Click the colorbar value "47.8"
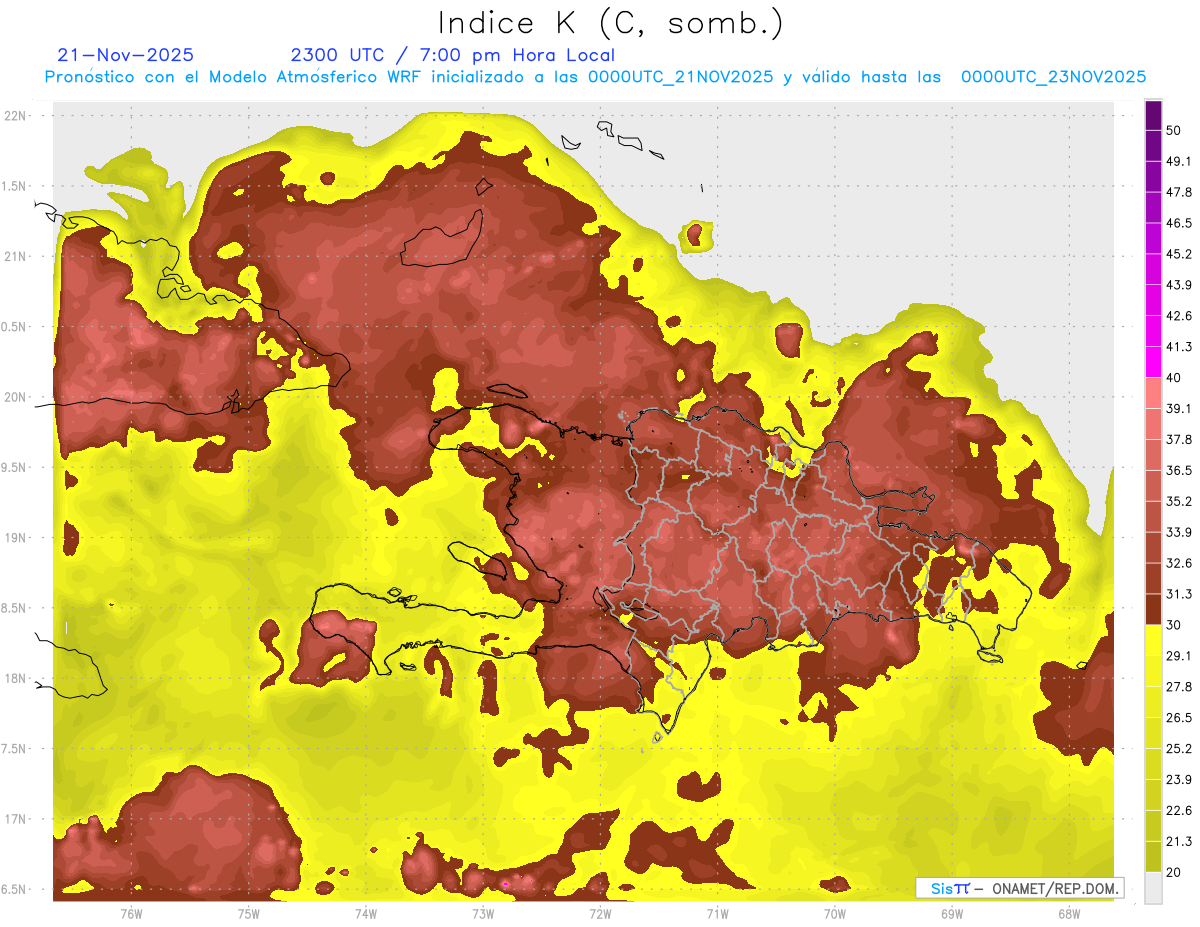 [x=1179, y=192]
